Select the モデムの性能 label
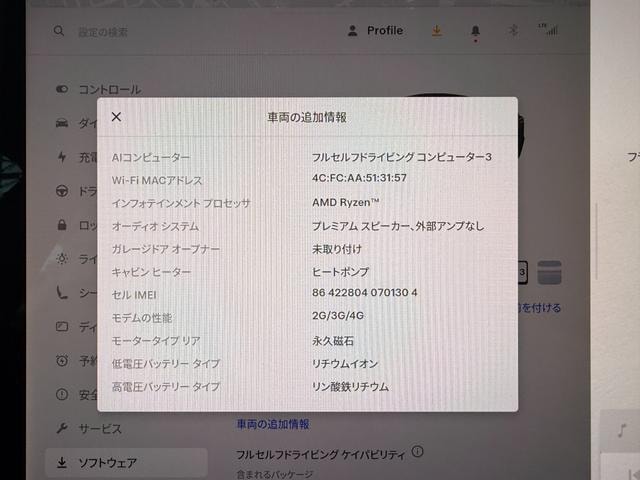The height and width of the screenshot is (480, 640). [142, 318]
